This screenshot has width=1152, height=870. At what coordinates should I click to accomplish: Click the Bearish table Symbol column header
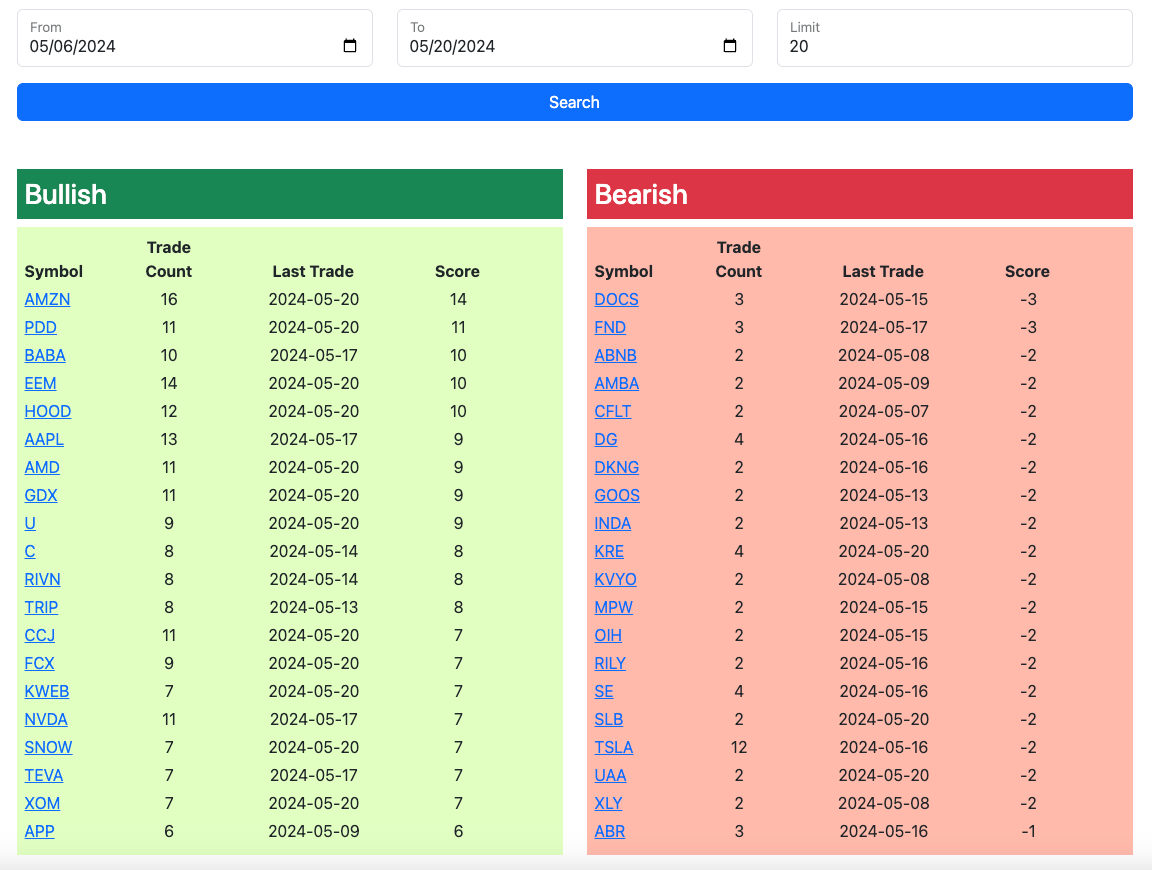(x=624, y=271)
